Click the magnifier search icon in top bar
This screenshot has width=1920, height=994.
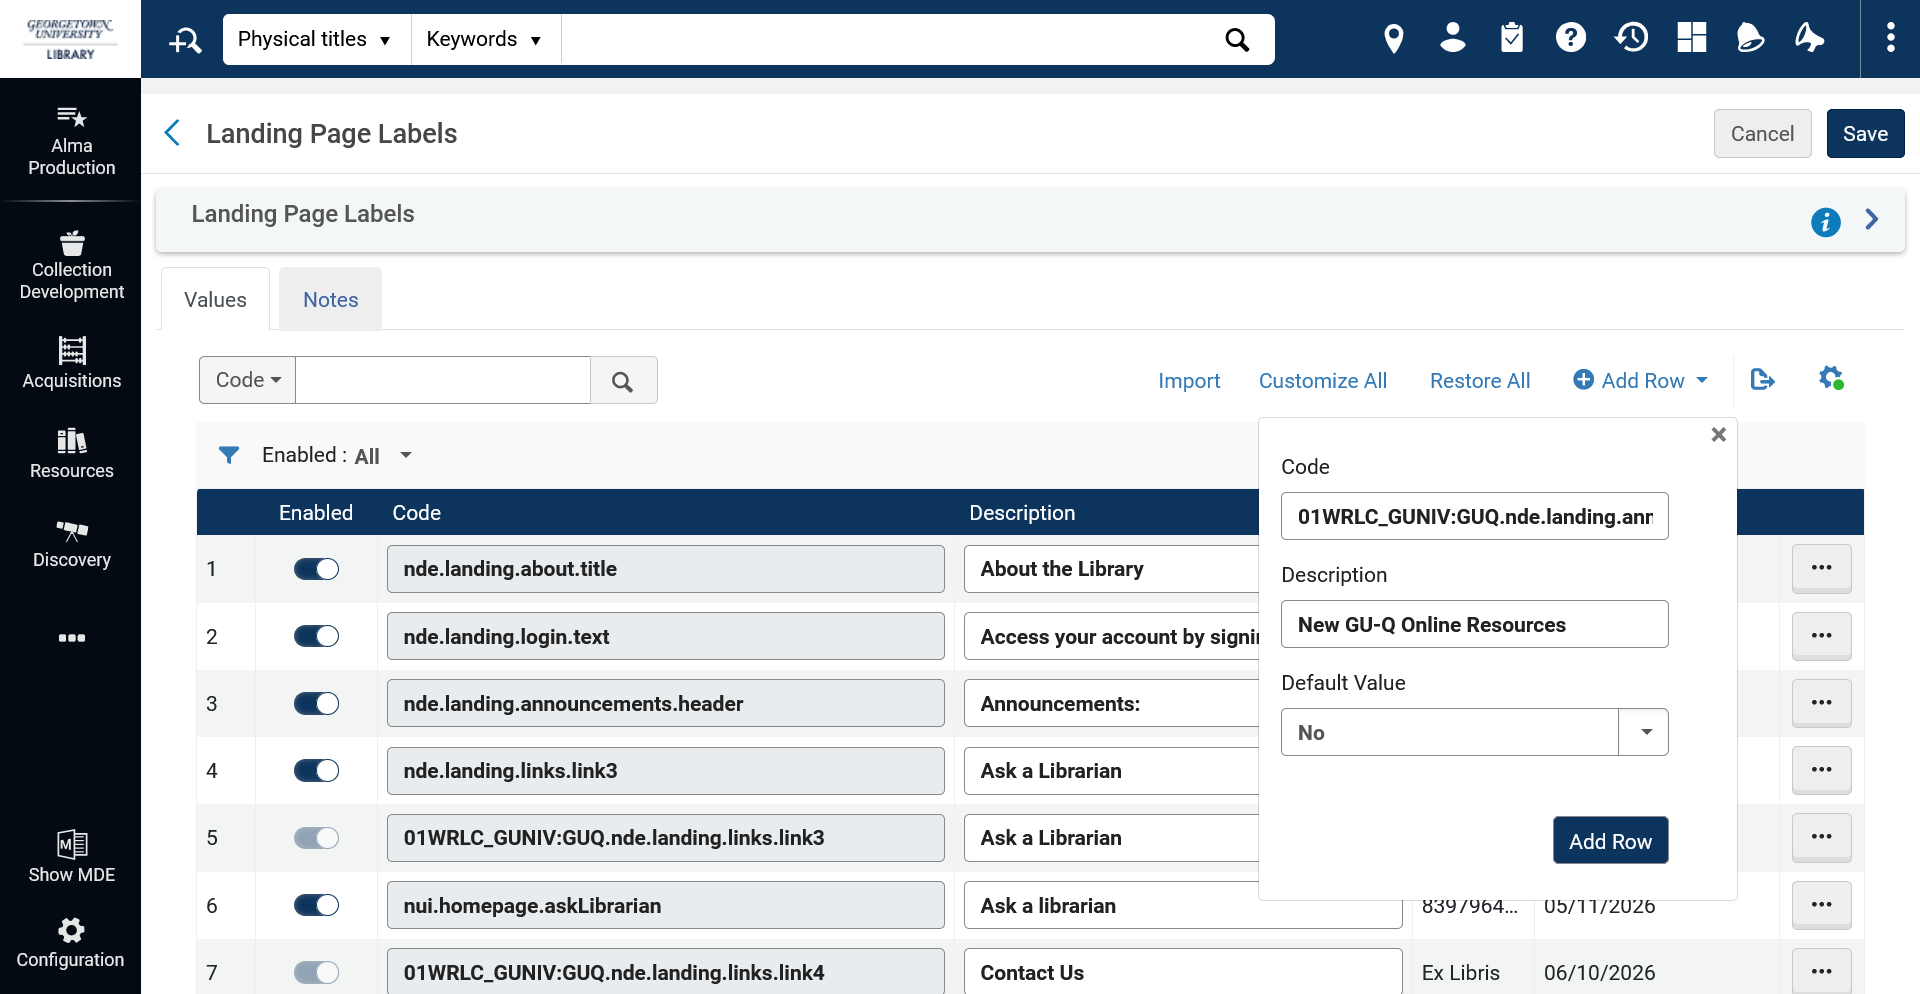(x=1237, y=40)
